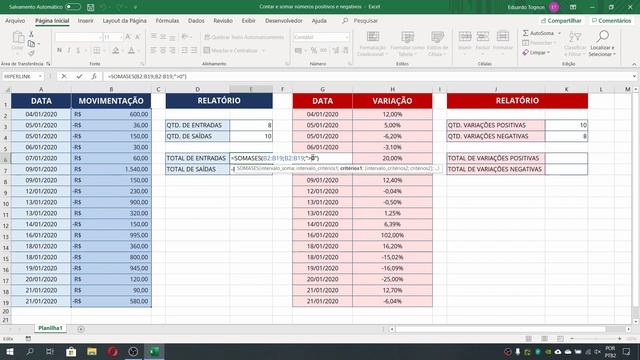640x360 pixels.
Task: Click the Compartilhar button
Action: tap(561, 20)
